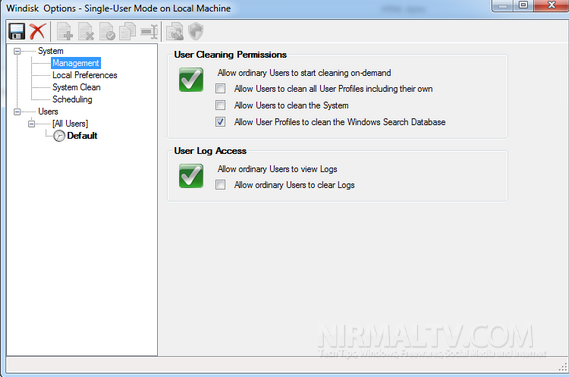This screenshot has height=377, width=569.
Task: Enable Allow ordinary Users to clear Logs
Action: coord(220,185)
